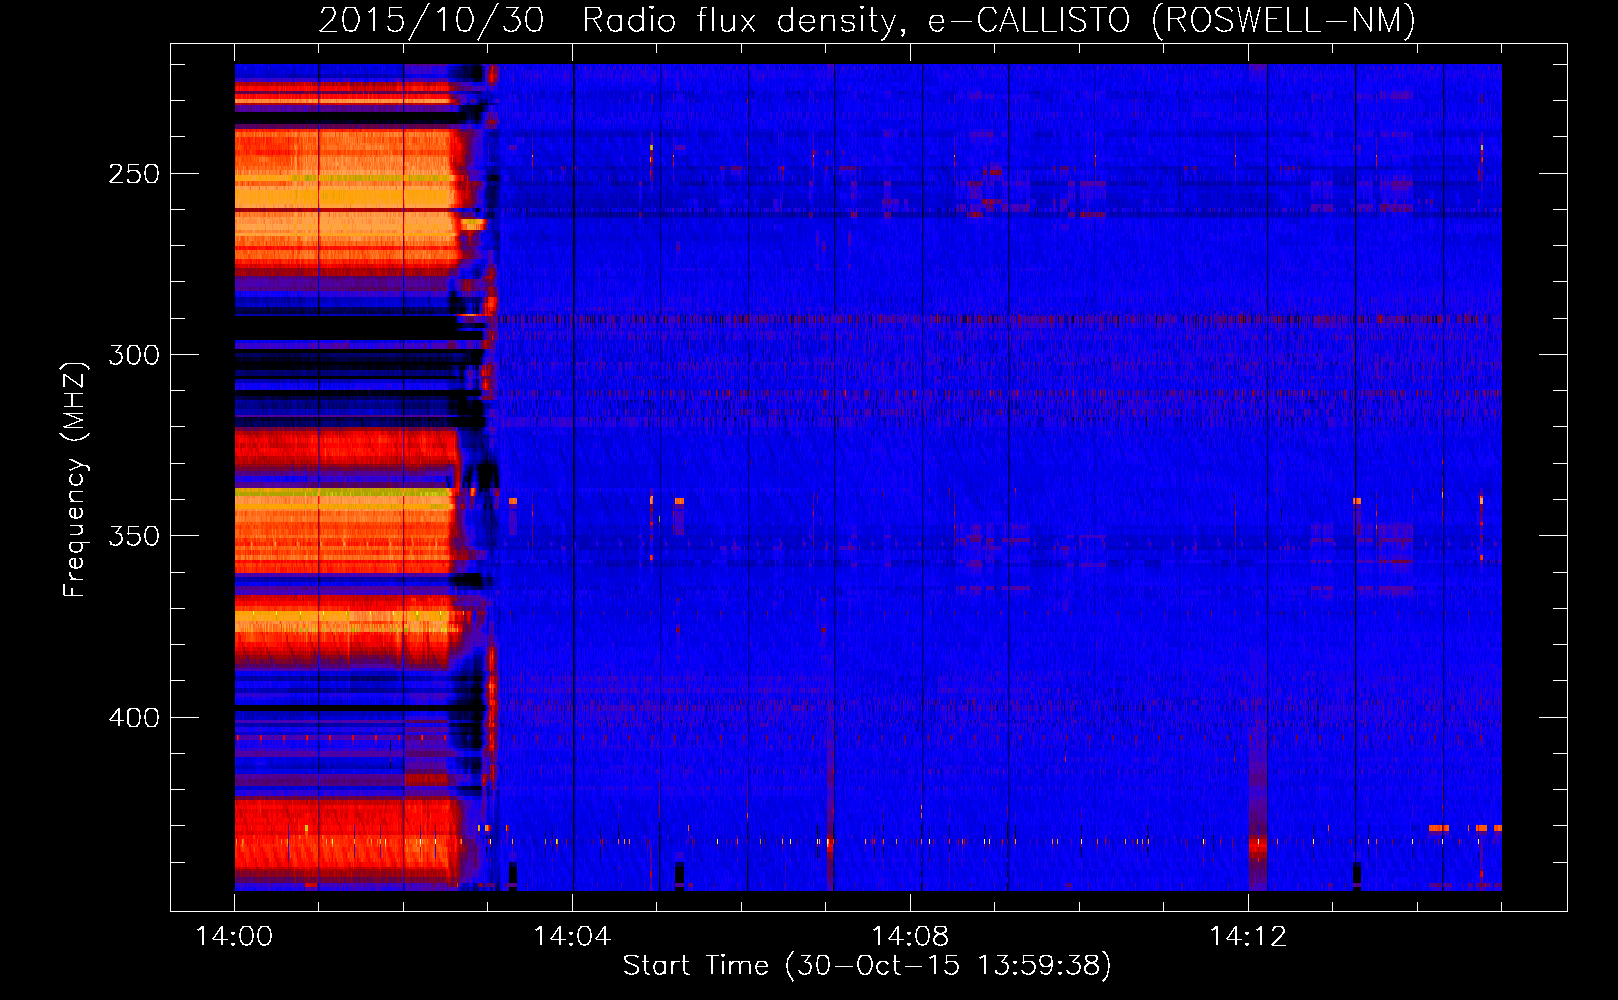Click the 'Frequency (MHZ)' axis label
Screen dimensions: 1618x1000
pos(74,480)
